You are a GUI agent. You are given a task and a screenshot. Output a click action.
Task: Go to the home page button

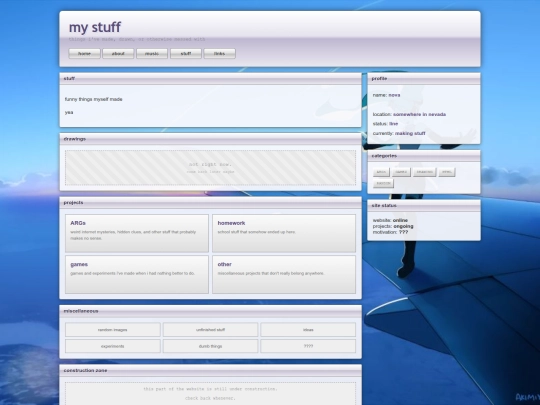click(x=84, y=53)
